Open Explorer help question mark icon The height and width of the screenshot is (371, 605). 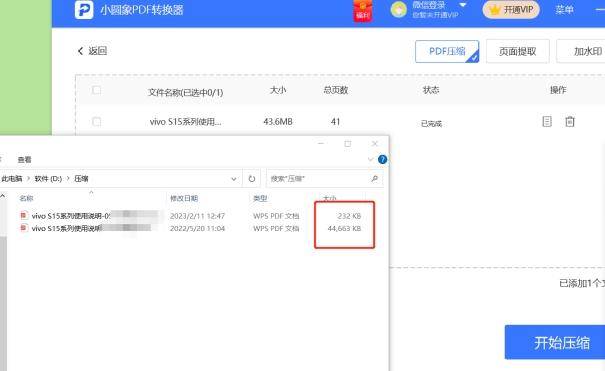point(382,159)
